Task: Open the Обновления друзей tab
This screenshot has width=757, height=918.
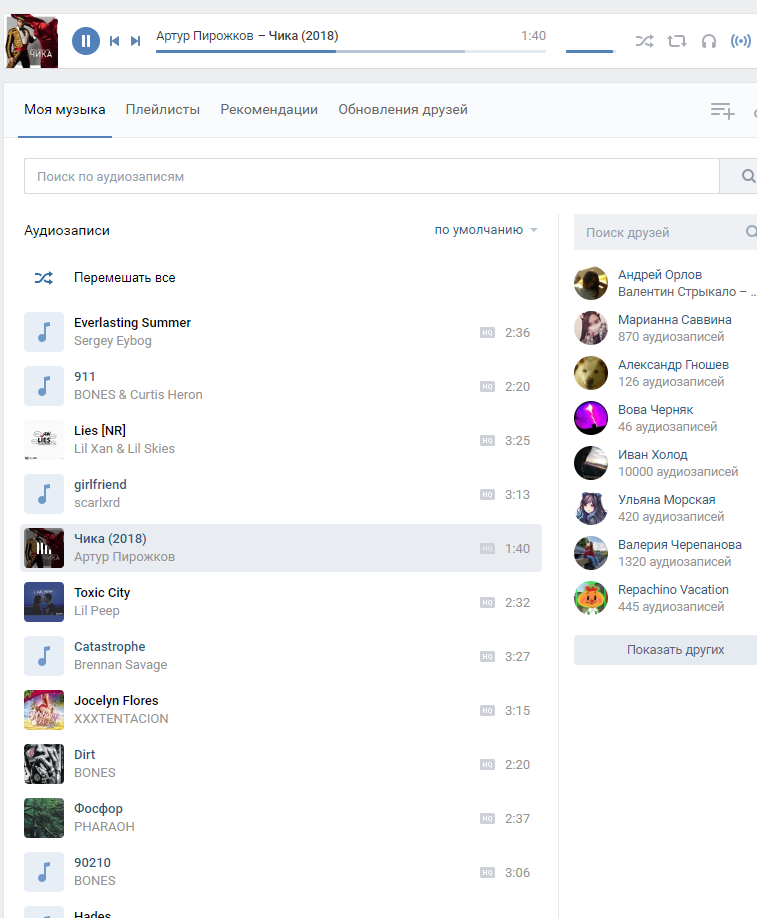Action: click(x=403, y=109)
